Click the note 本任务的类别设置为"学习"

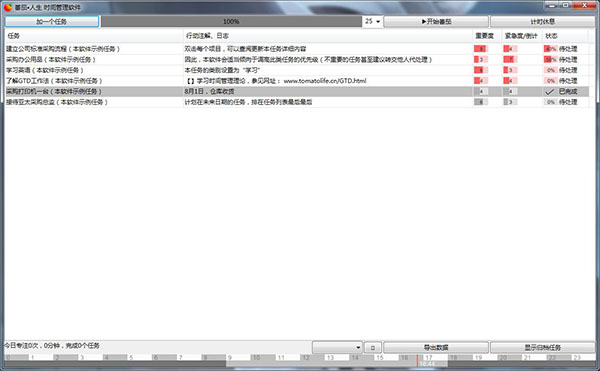(x=222, y=70)
